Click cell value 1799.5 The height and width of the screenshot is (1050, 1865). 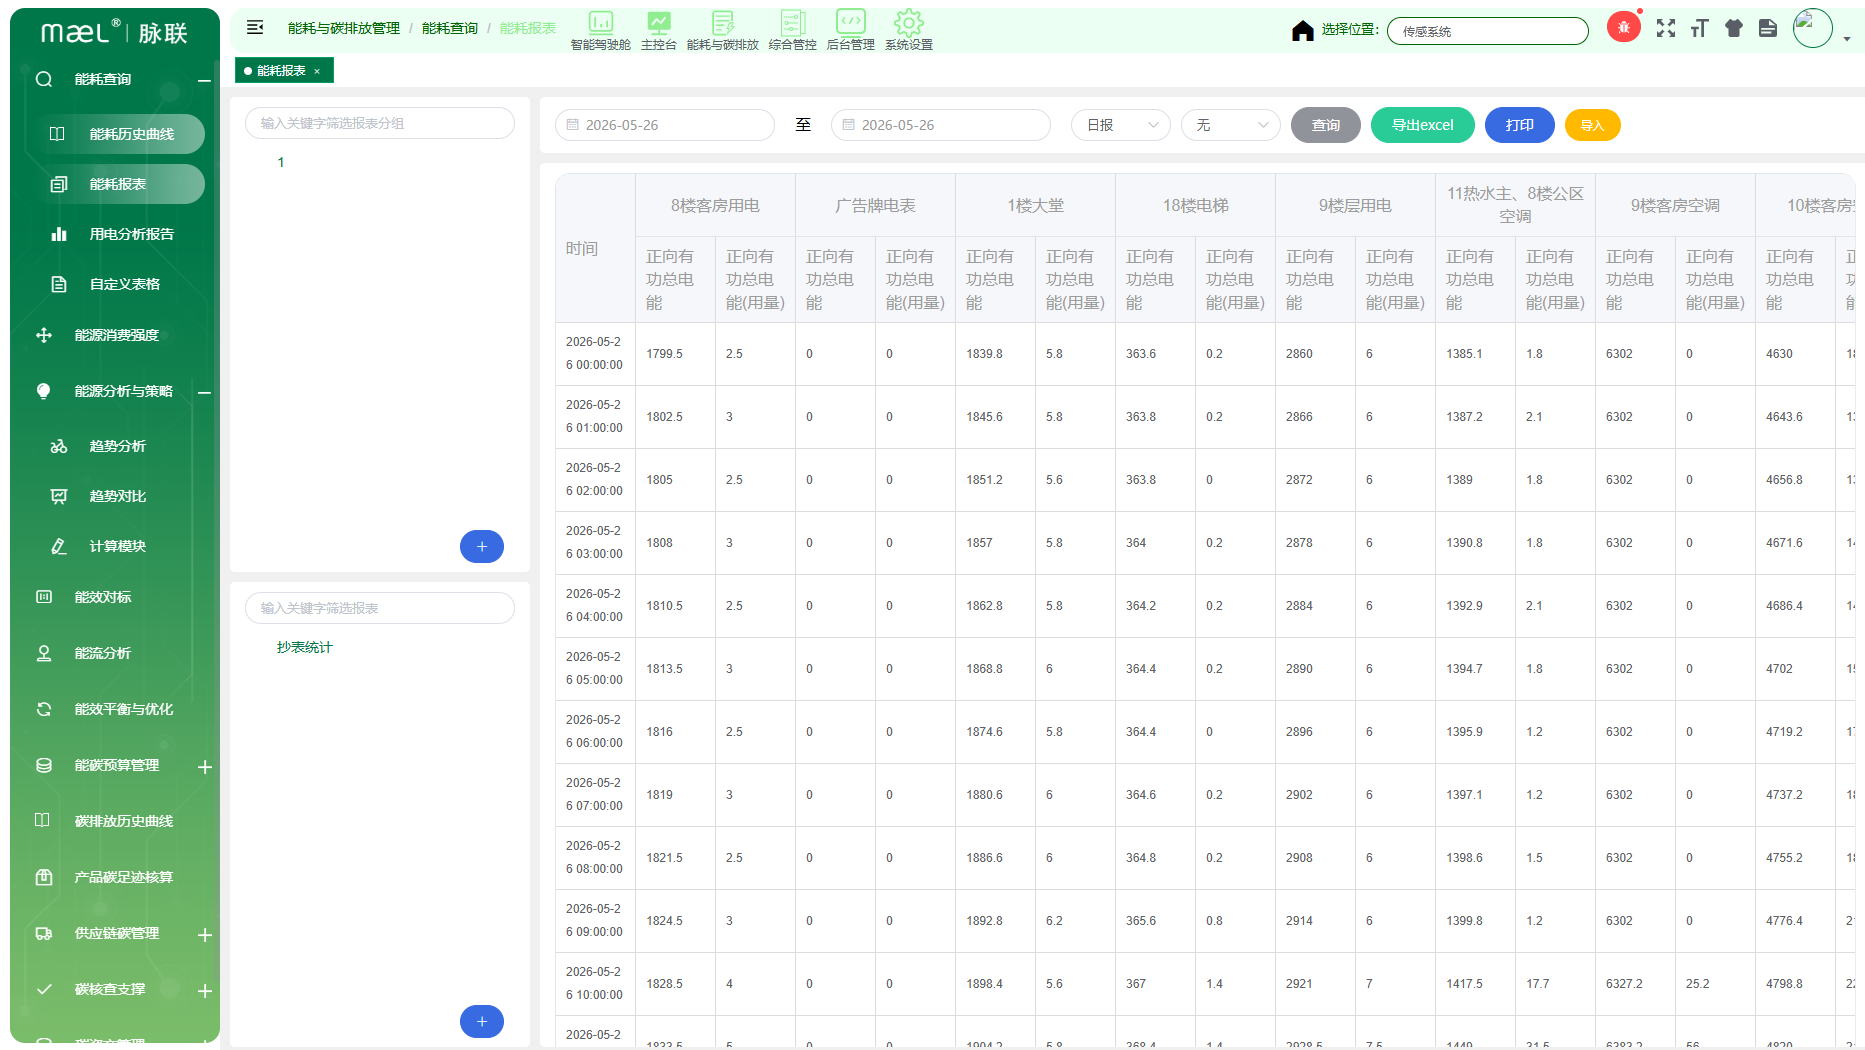coord(675,354)
